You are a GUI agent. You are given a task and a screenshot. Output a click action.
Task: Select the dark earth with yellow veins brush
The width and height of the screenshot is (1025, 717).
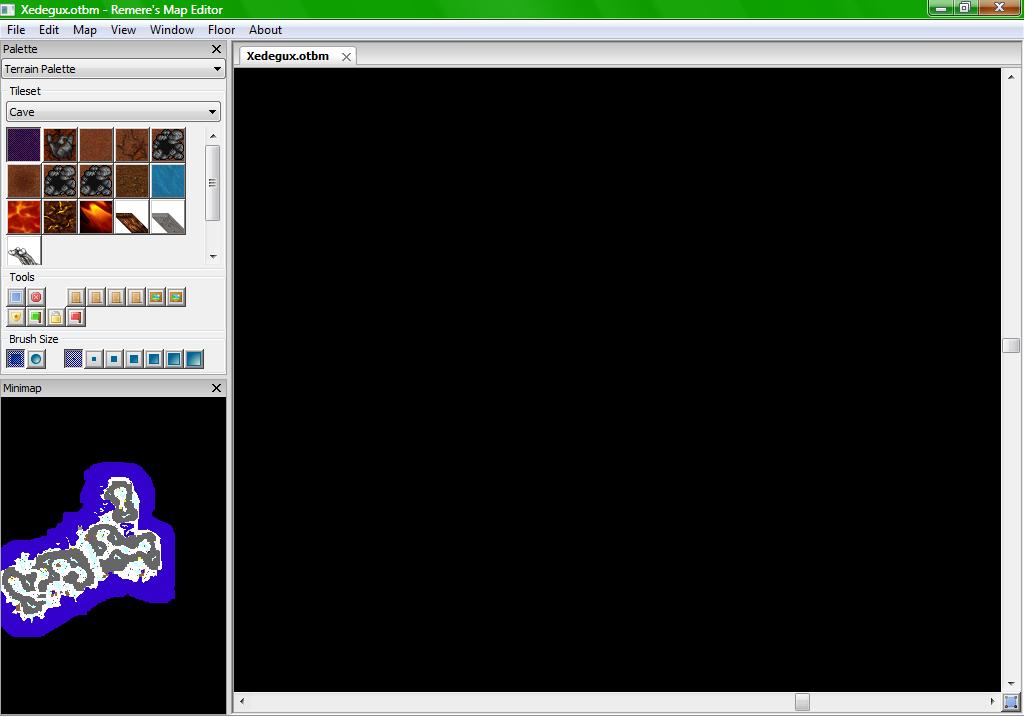[60, 217]
